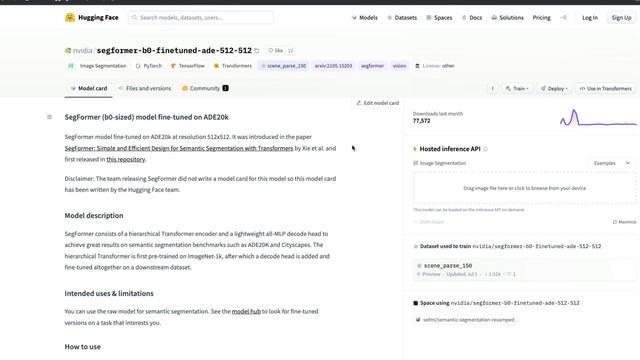Expand the Train dropdown
This screenshot has width=640, height=360.
coord(517,89)
